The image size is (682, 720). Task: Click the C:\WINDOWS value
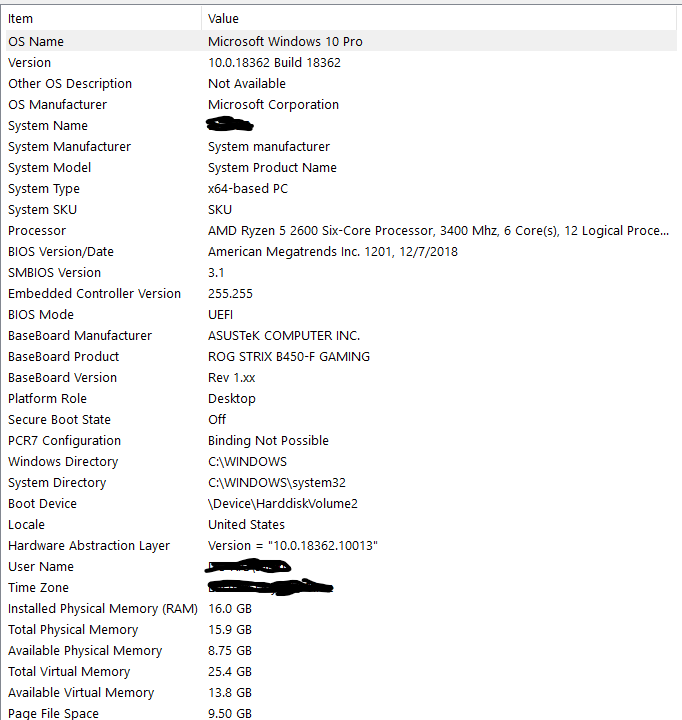pyautogui.click(x=247, y=462)
